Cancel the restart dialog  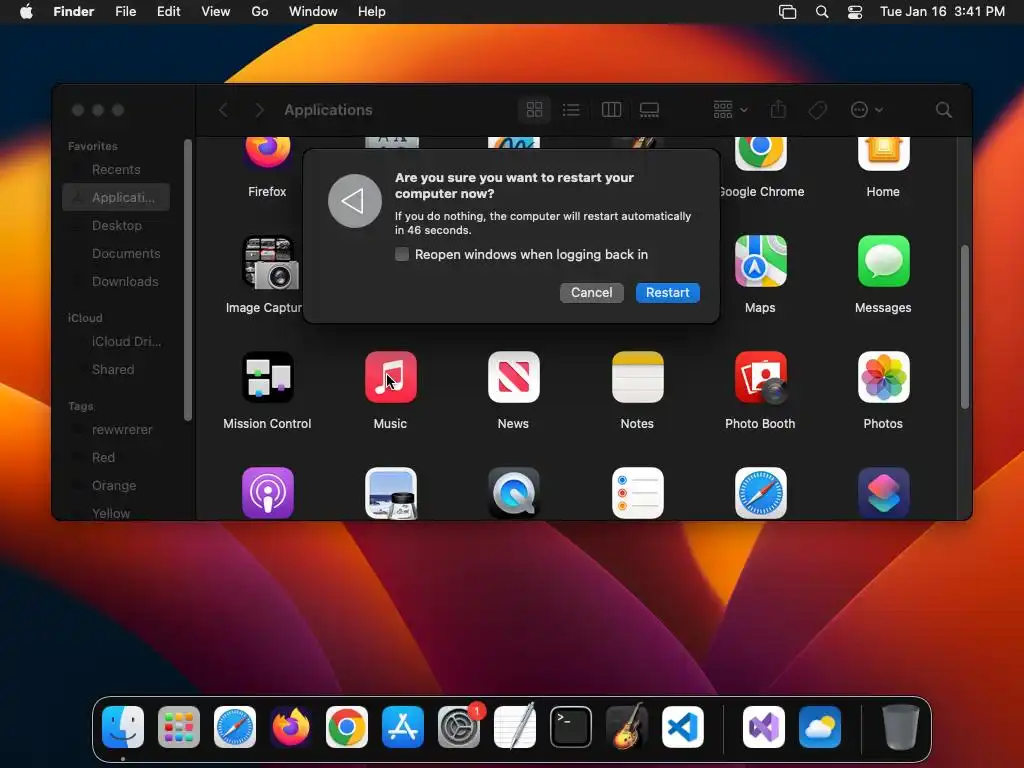pyautogui.click(x=592, y=293)
